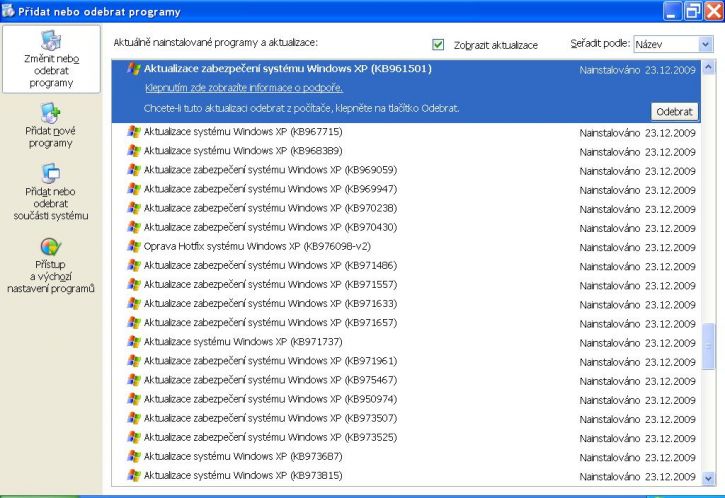Click Windows flag icon next to KB973687
The image size is (725, 498).
tap(134, 456)
